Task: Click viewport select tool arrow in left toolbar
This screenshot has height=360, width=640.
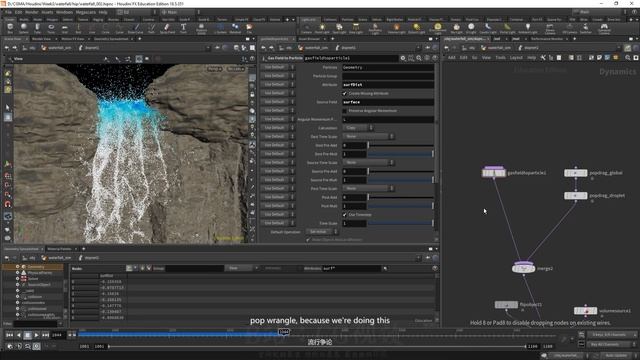Action: [x=8, y=107]
